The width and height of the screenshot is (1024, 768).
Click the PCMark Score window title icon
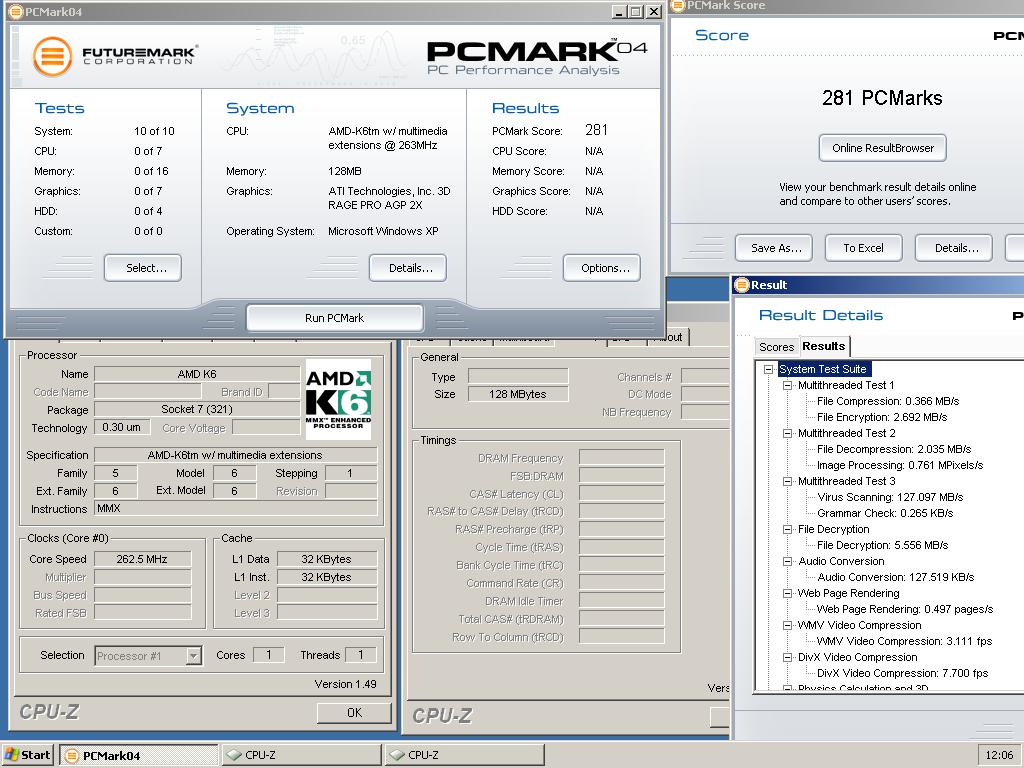click(677, 6)
